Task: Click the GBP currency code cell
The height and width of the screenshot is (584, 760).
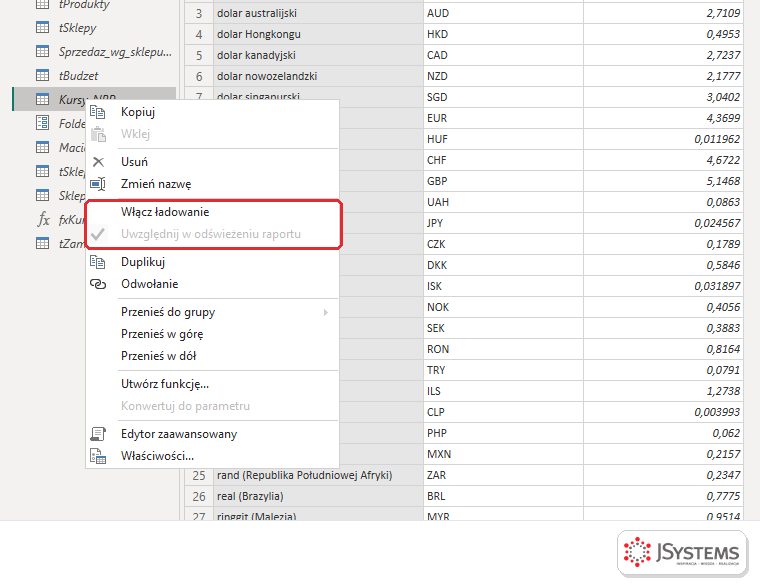Action: click(x=503, y=181)
